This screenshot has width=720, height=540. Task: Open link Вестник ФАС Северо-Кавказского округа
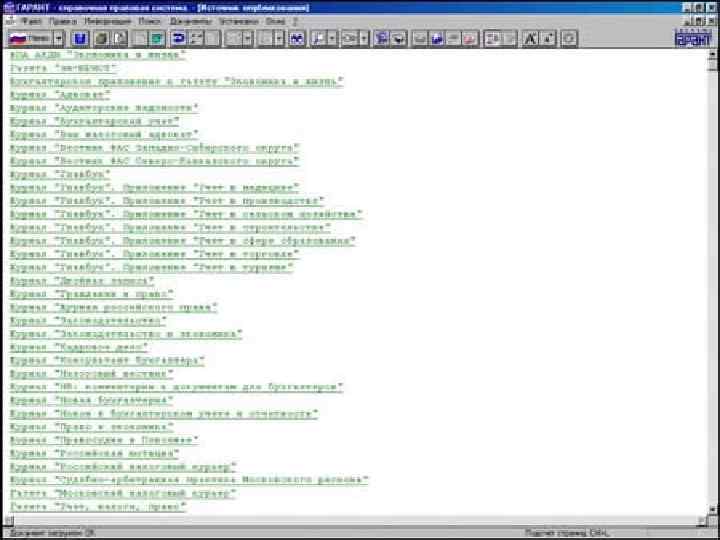tap(155, 162)
